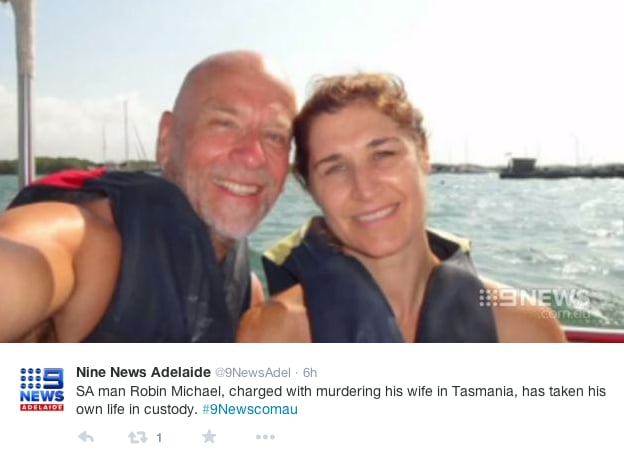Click the red ADELAIDE label in the avatar

(x=42, y=407)
